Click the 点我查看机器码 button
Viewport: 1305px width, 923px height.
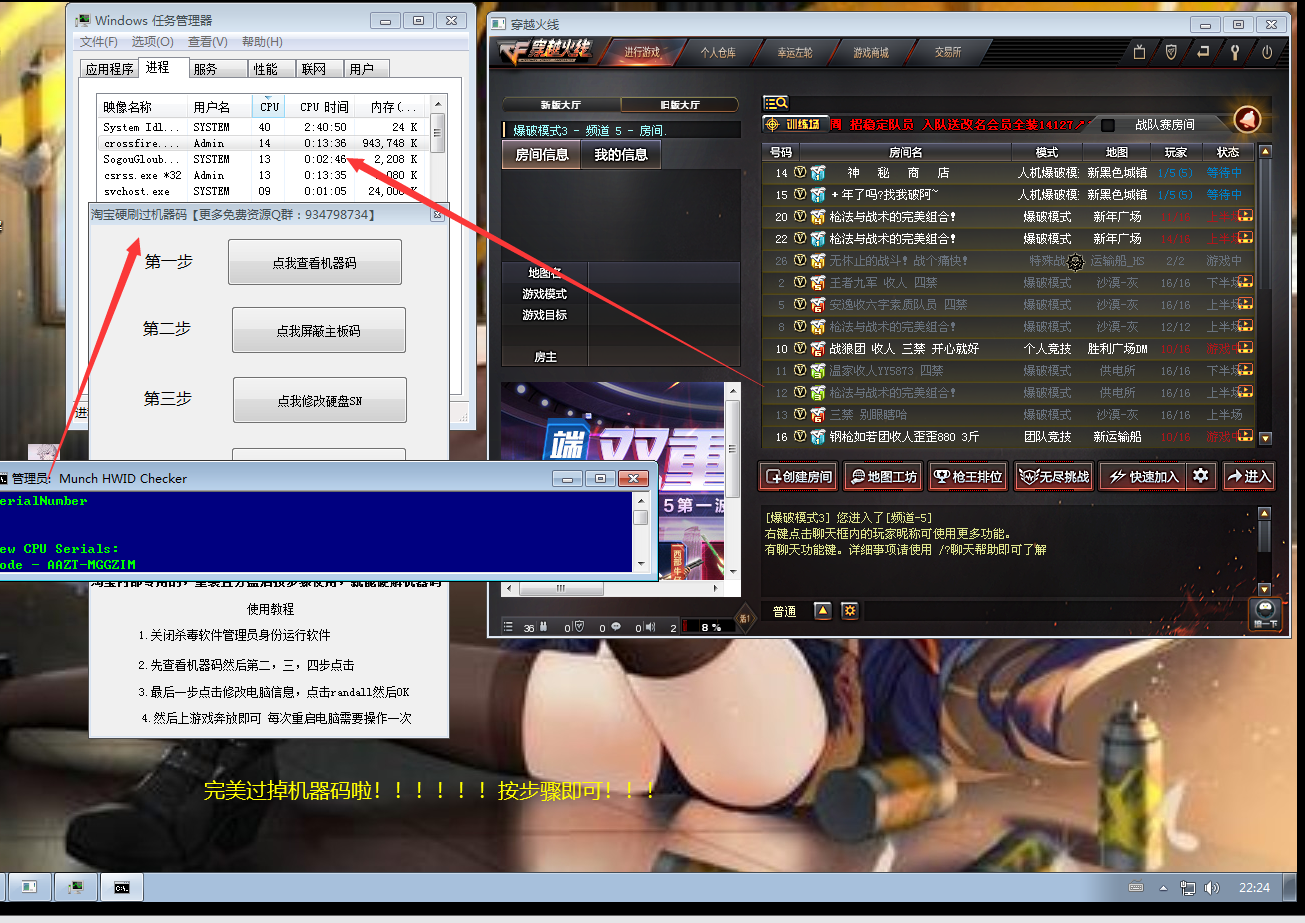(314, 263)
